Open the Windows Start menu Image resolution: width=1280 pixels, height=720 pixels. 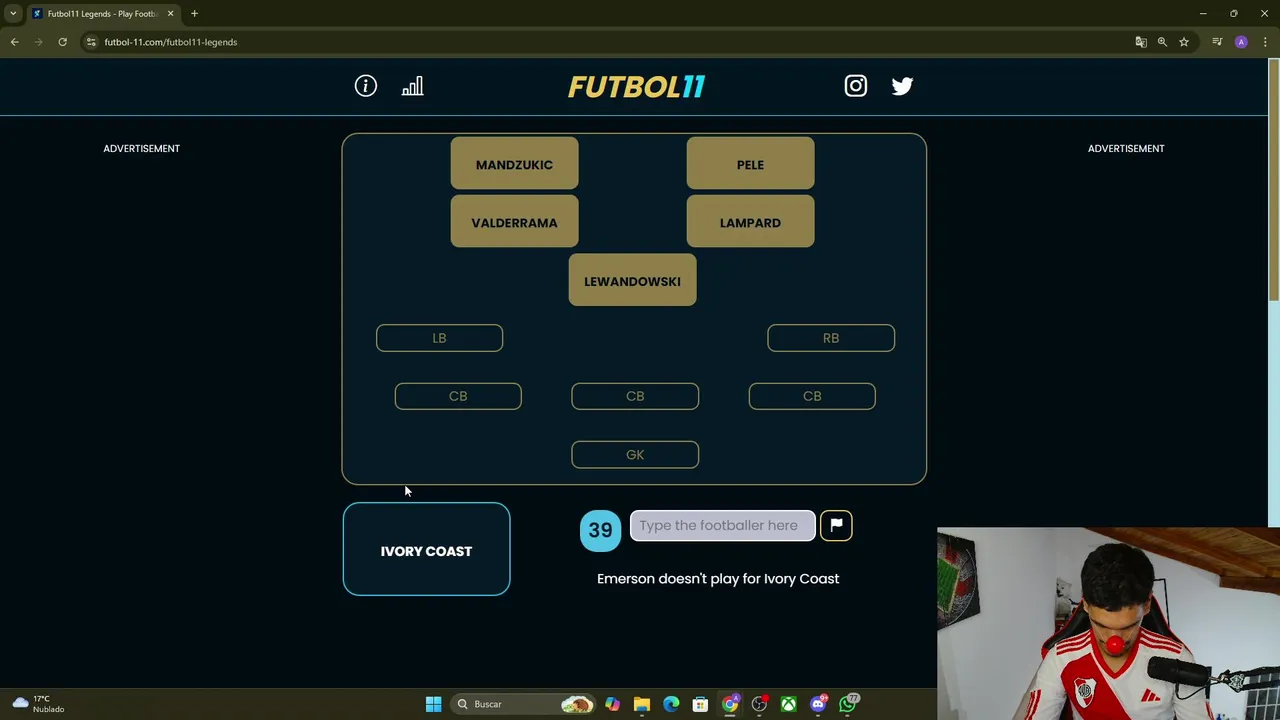click(433, 704)
